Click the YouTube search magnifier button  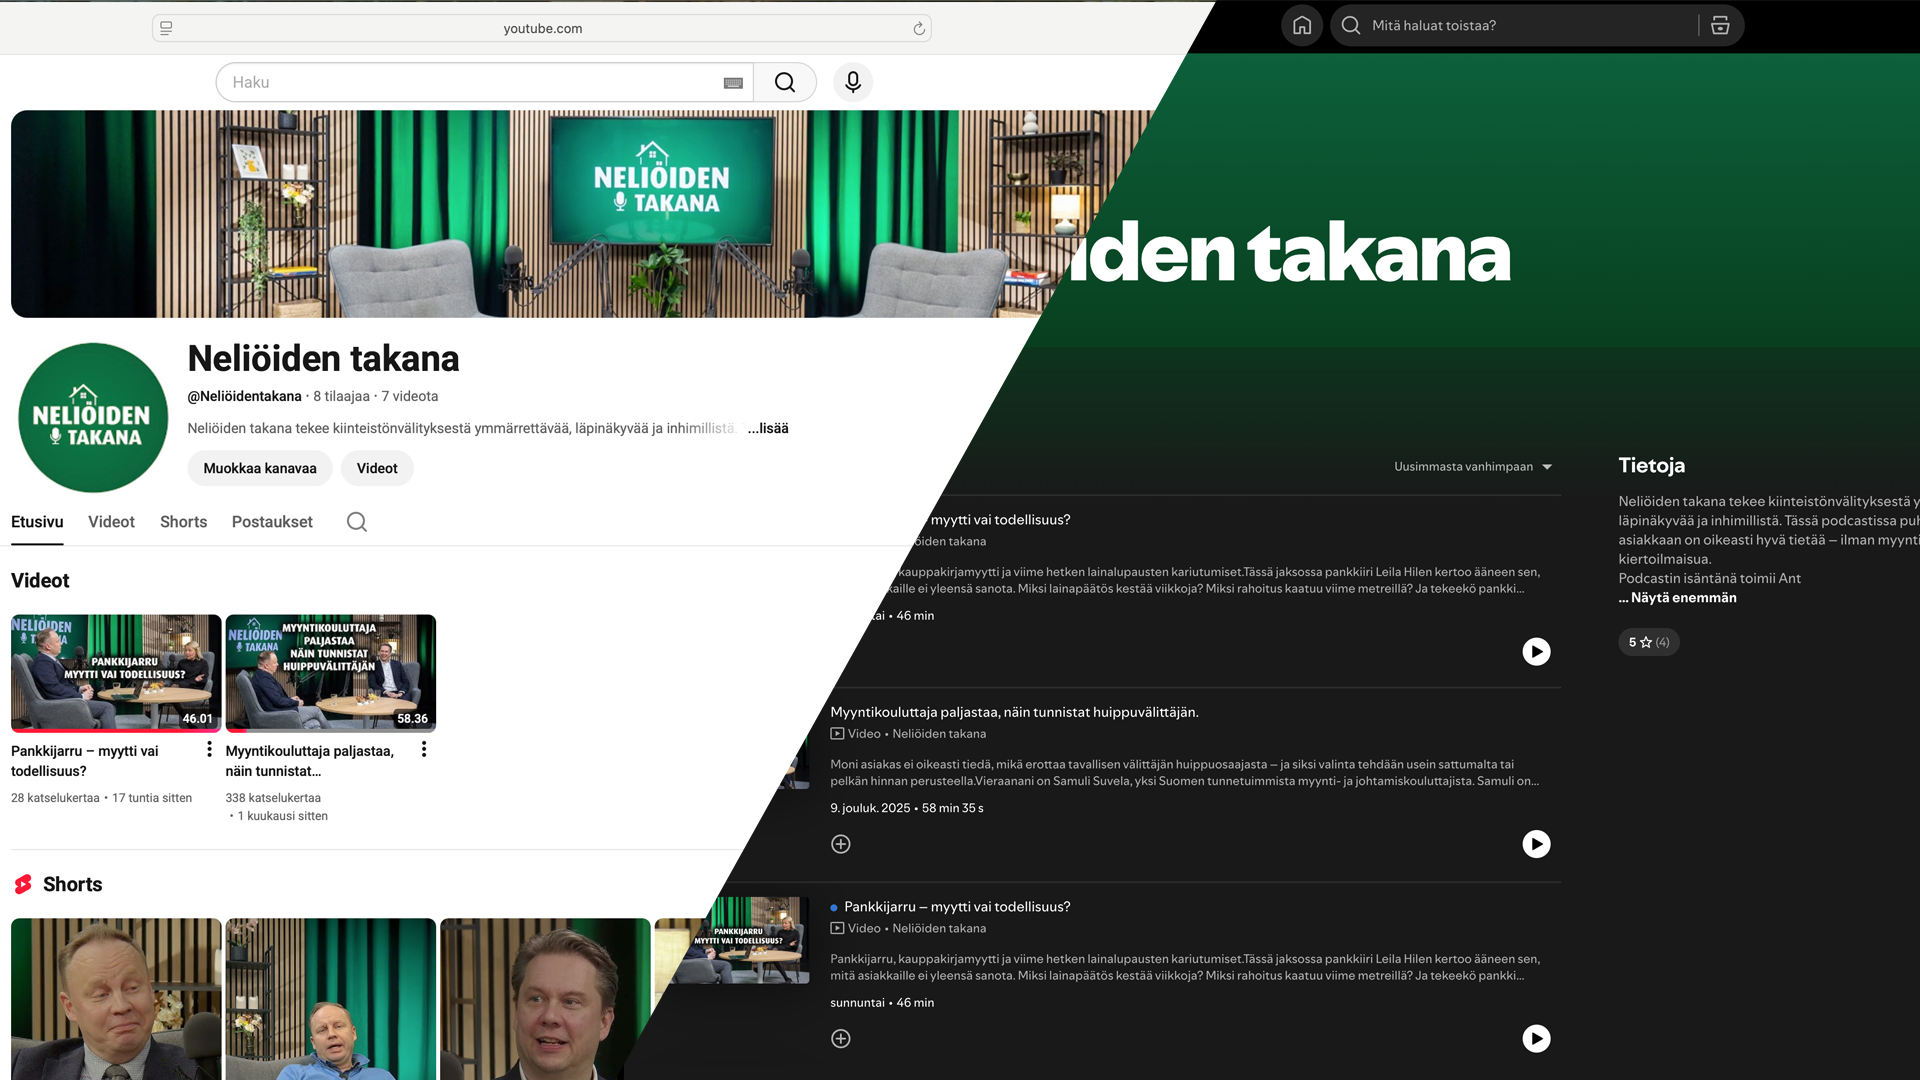click(x=785, y=82)
